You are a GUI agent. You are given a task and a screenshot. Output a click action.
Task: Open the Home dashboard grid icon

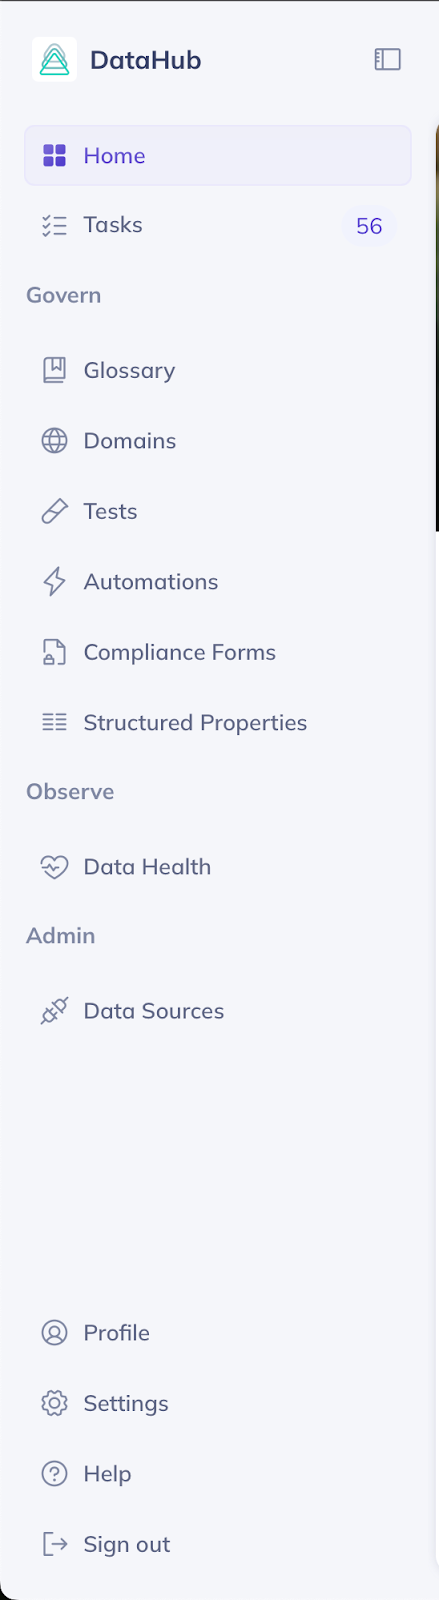[x=54, y=155]
